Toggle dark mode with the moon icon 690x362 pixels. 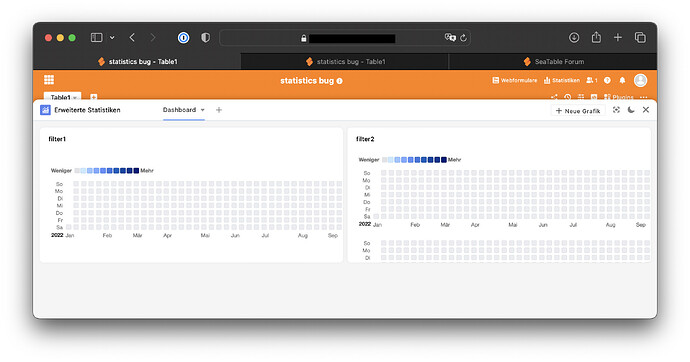pos(631,110)
